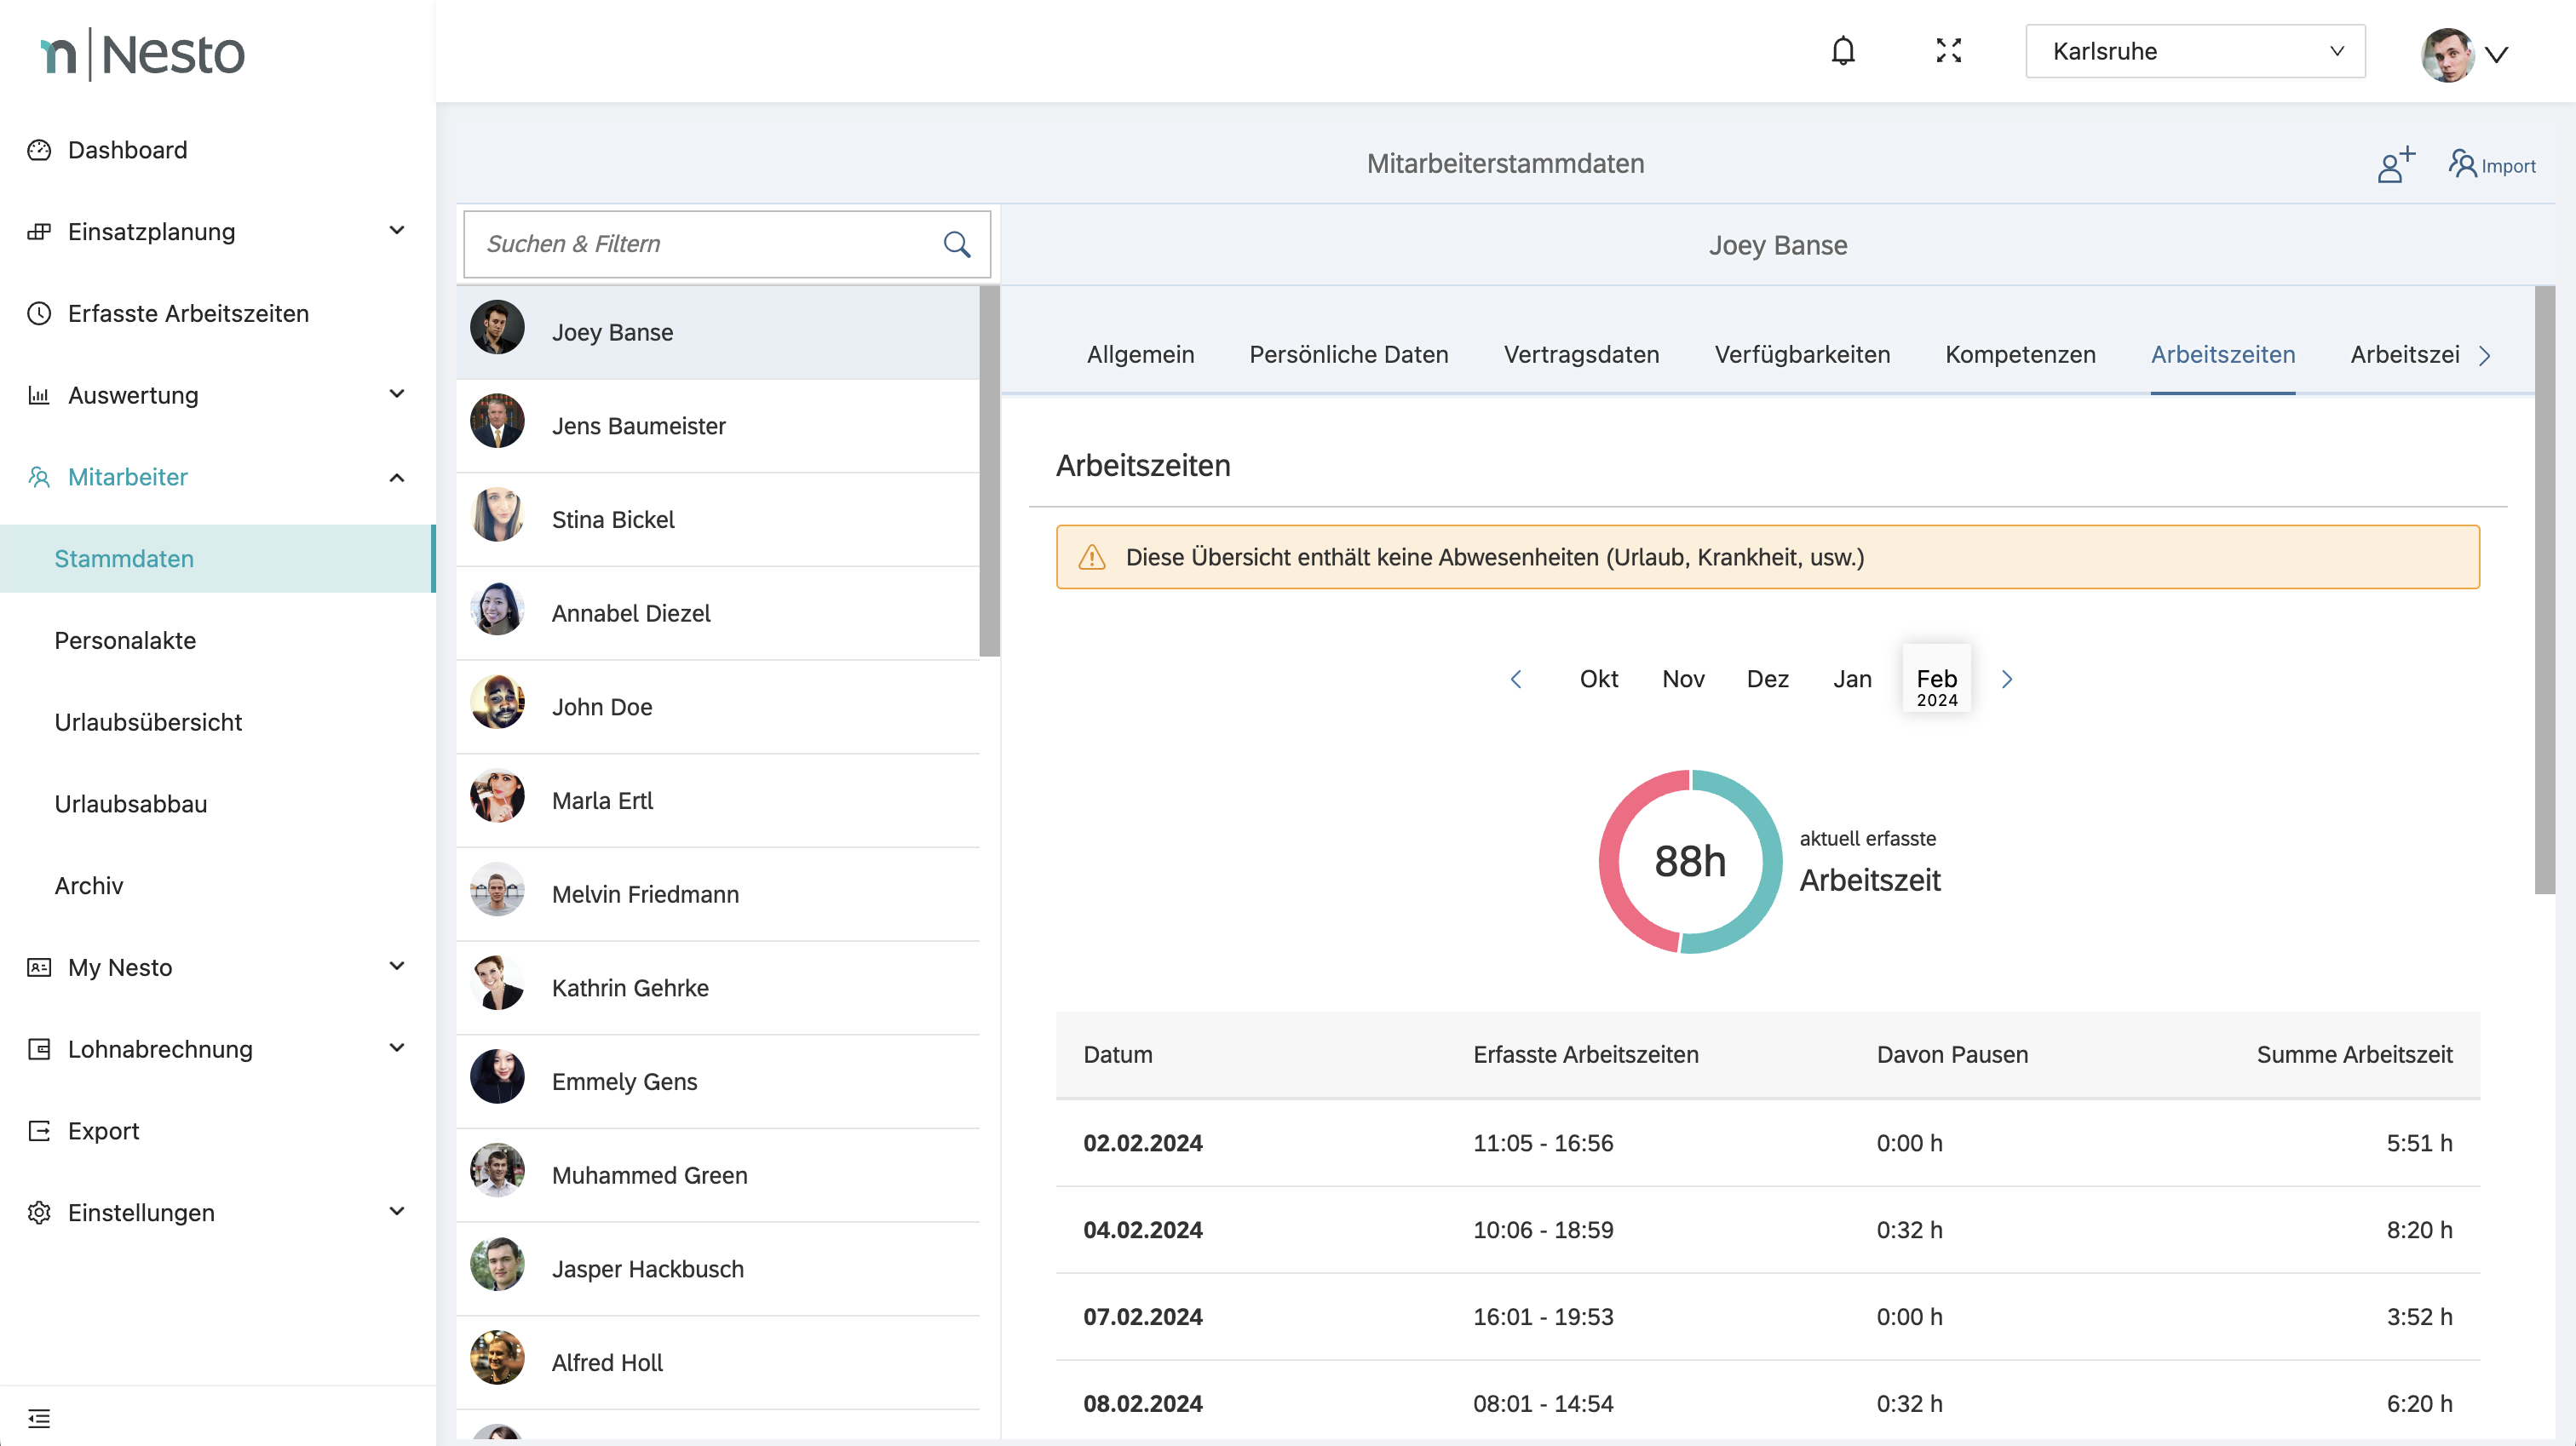The image size is (2576, 1446).
Task: Click the Import employees button
Action: point(2491,165)
